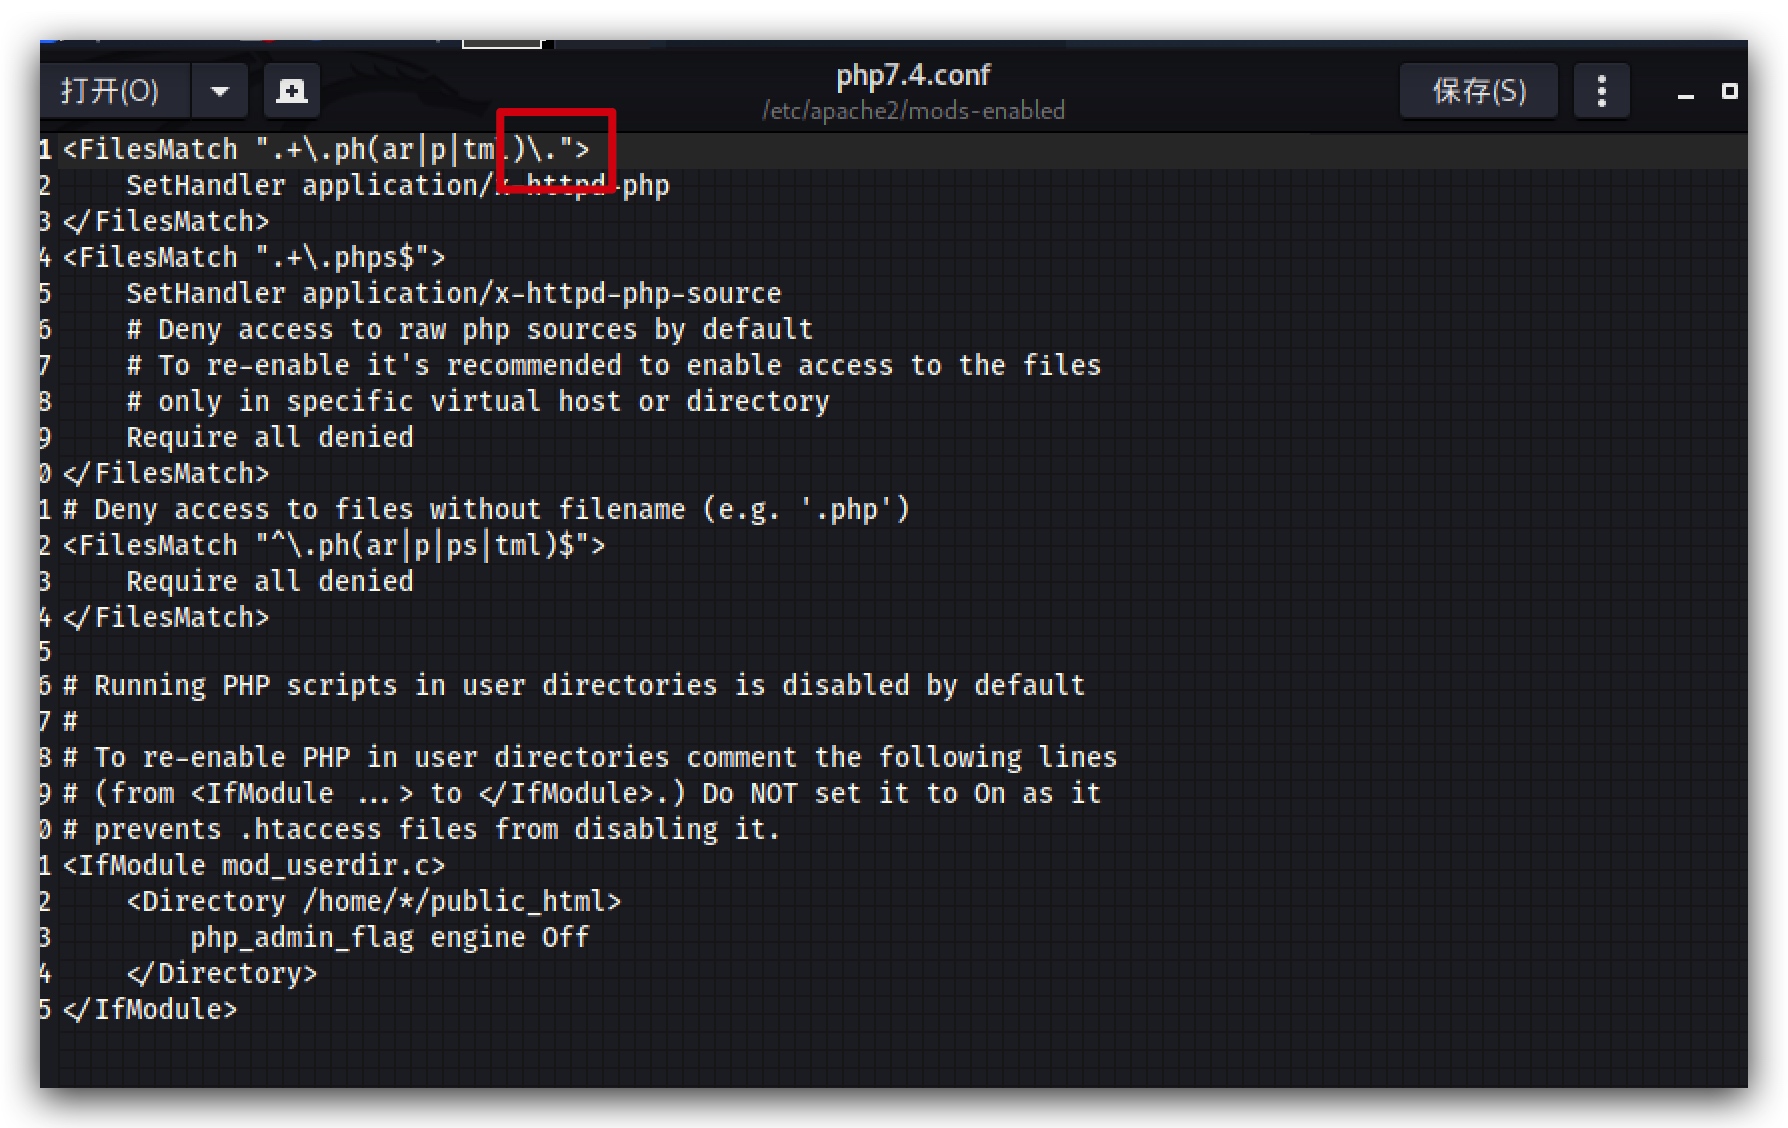Maximize the editor window
Image resolution: width=1788 pixels, height=1128 pixels.
[x=1729, y=91]
